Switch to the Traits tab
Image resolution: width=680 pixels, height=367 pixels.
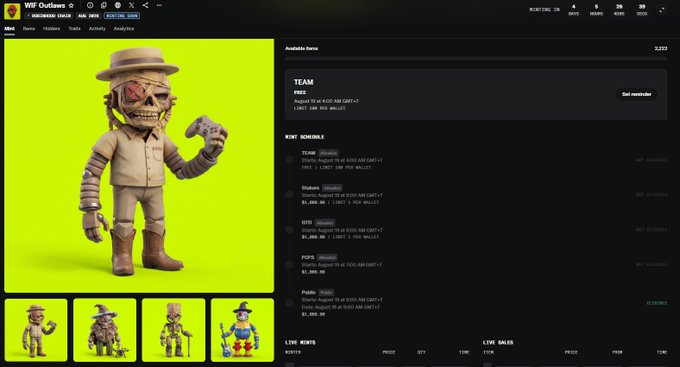[75, 29]
